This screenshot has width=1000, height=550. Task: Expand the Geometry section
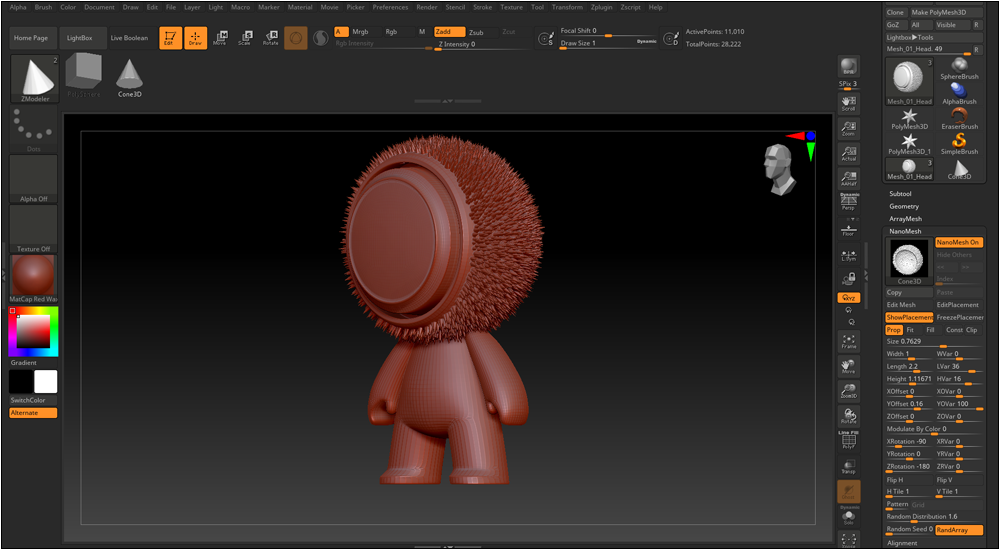coord(904,206)
